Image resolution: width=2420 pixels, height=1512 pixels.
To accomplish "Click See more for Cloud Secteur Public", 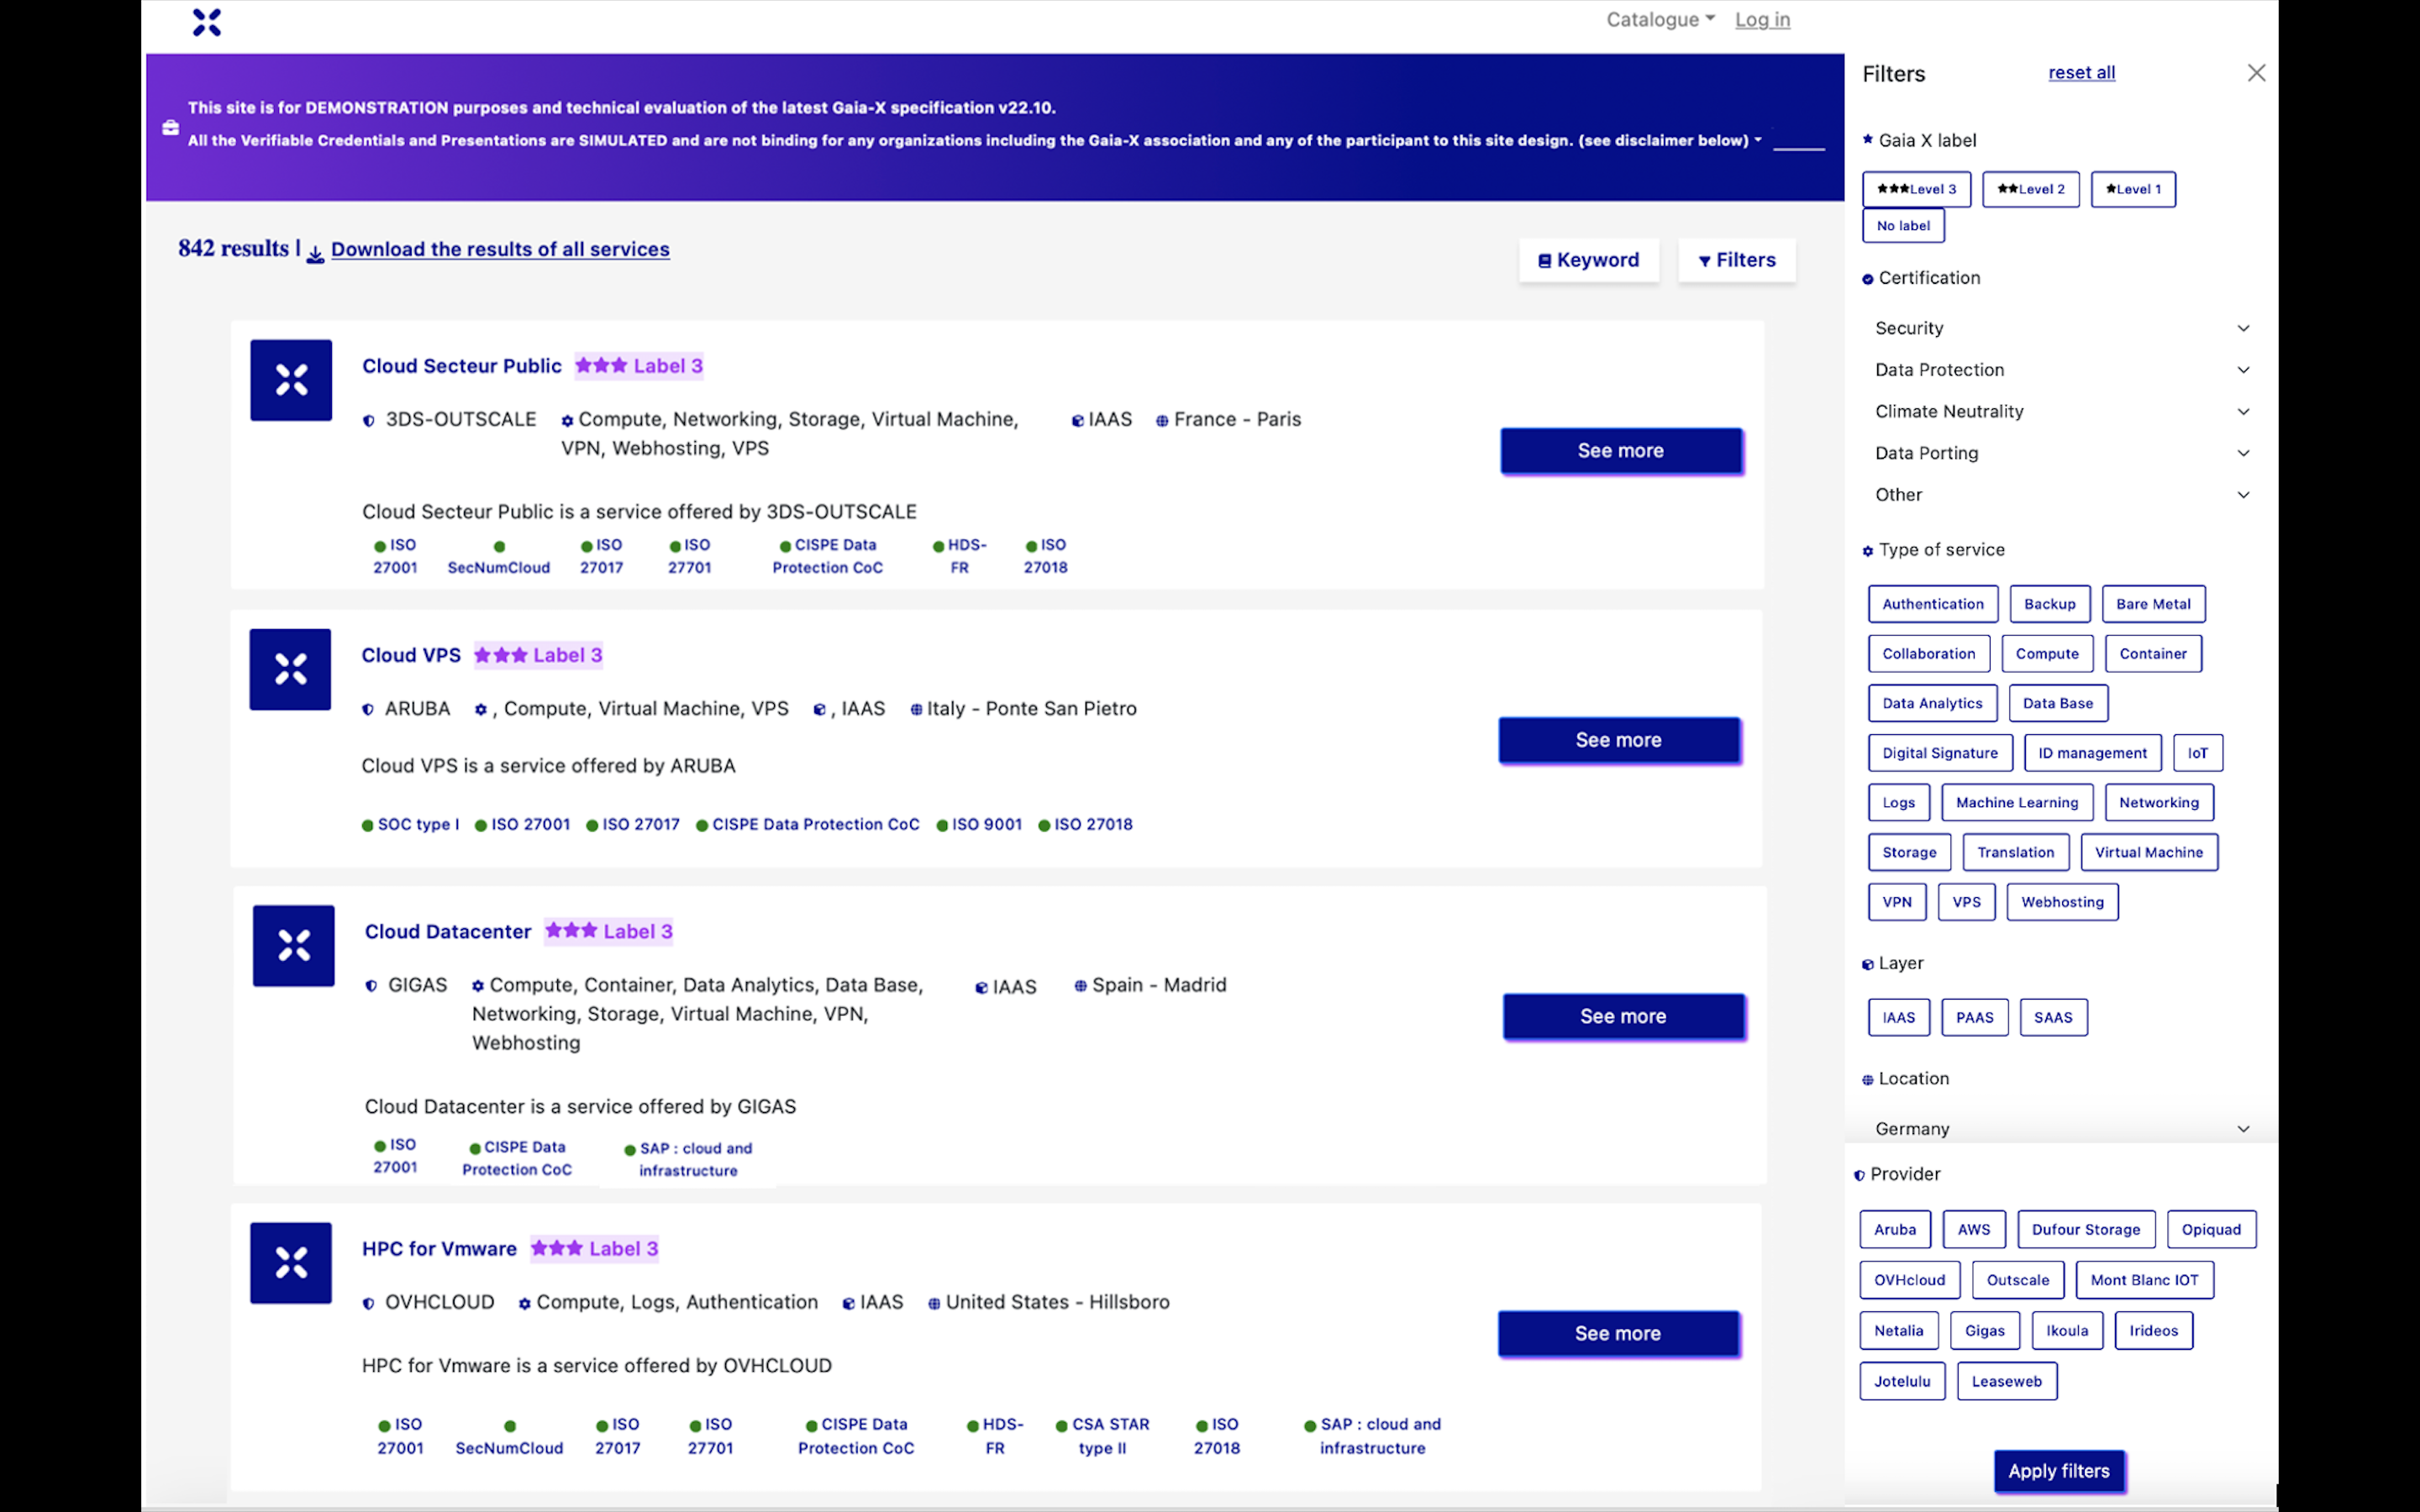I will tap(1620, 451).
